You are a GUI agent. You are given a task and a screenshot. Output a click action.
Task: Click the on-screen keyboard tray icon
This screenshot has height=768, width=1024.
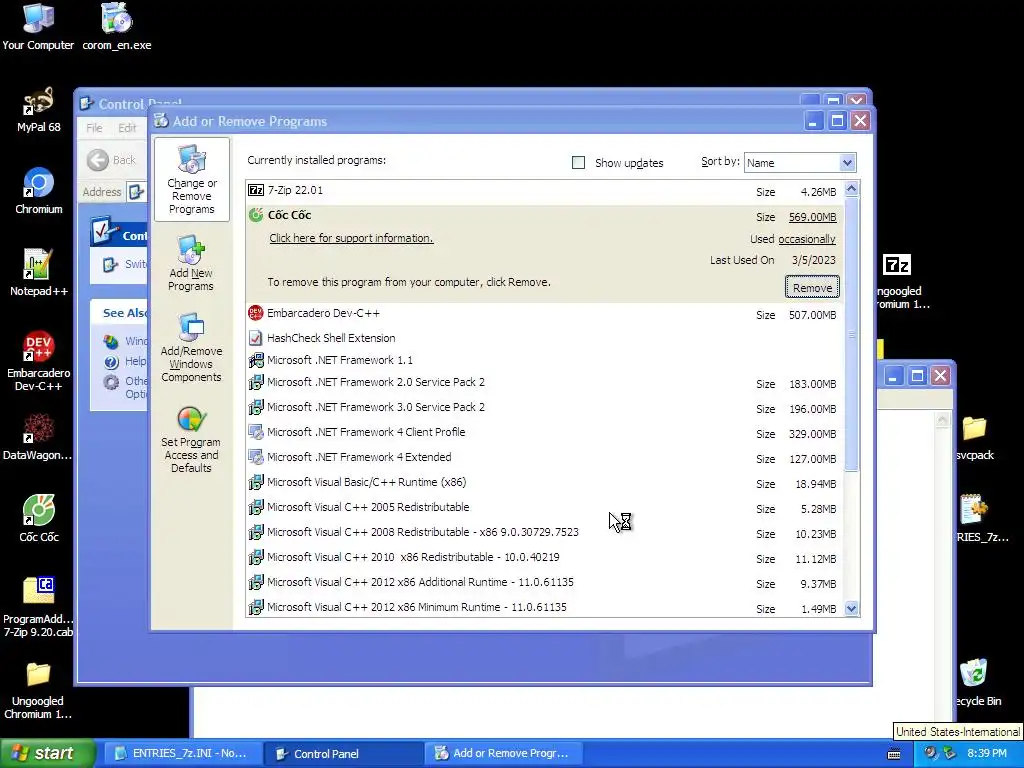tap(894, 754)
